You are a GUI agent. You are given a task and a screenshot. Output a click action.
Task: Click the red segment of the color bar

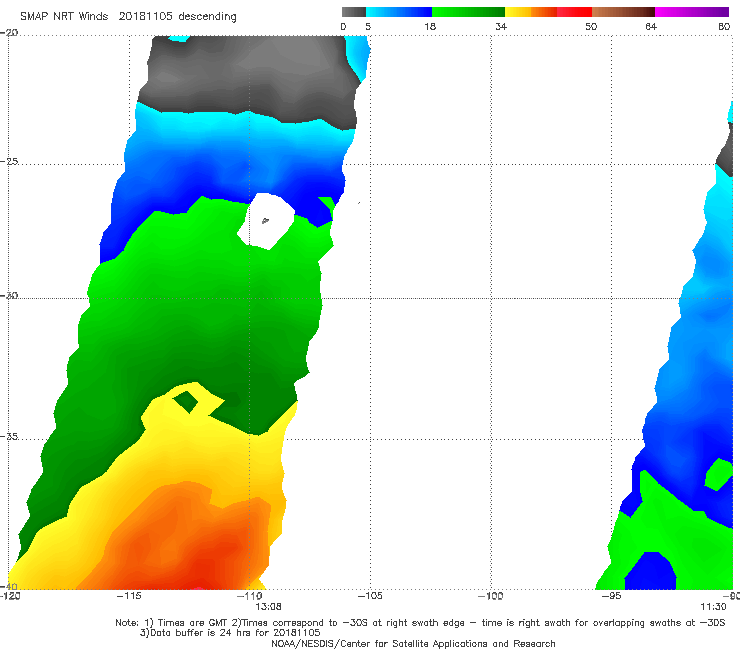coord(574,12)
